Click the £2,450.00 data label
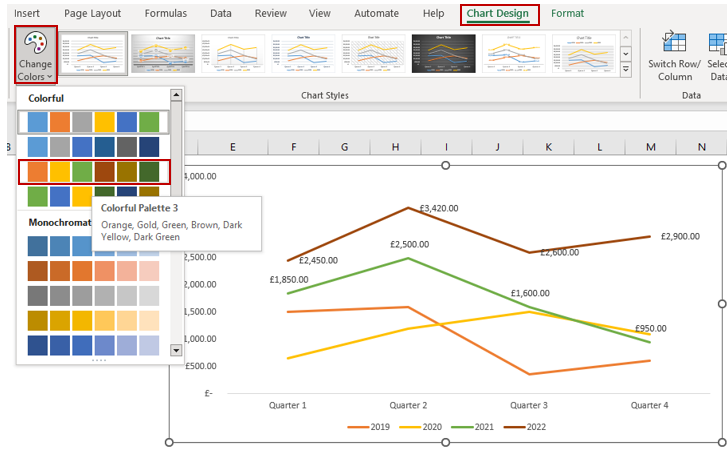 [x=318, y=260]
